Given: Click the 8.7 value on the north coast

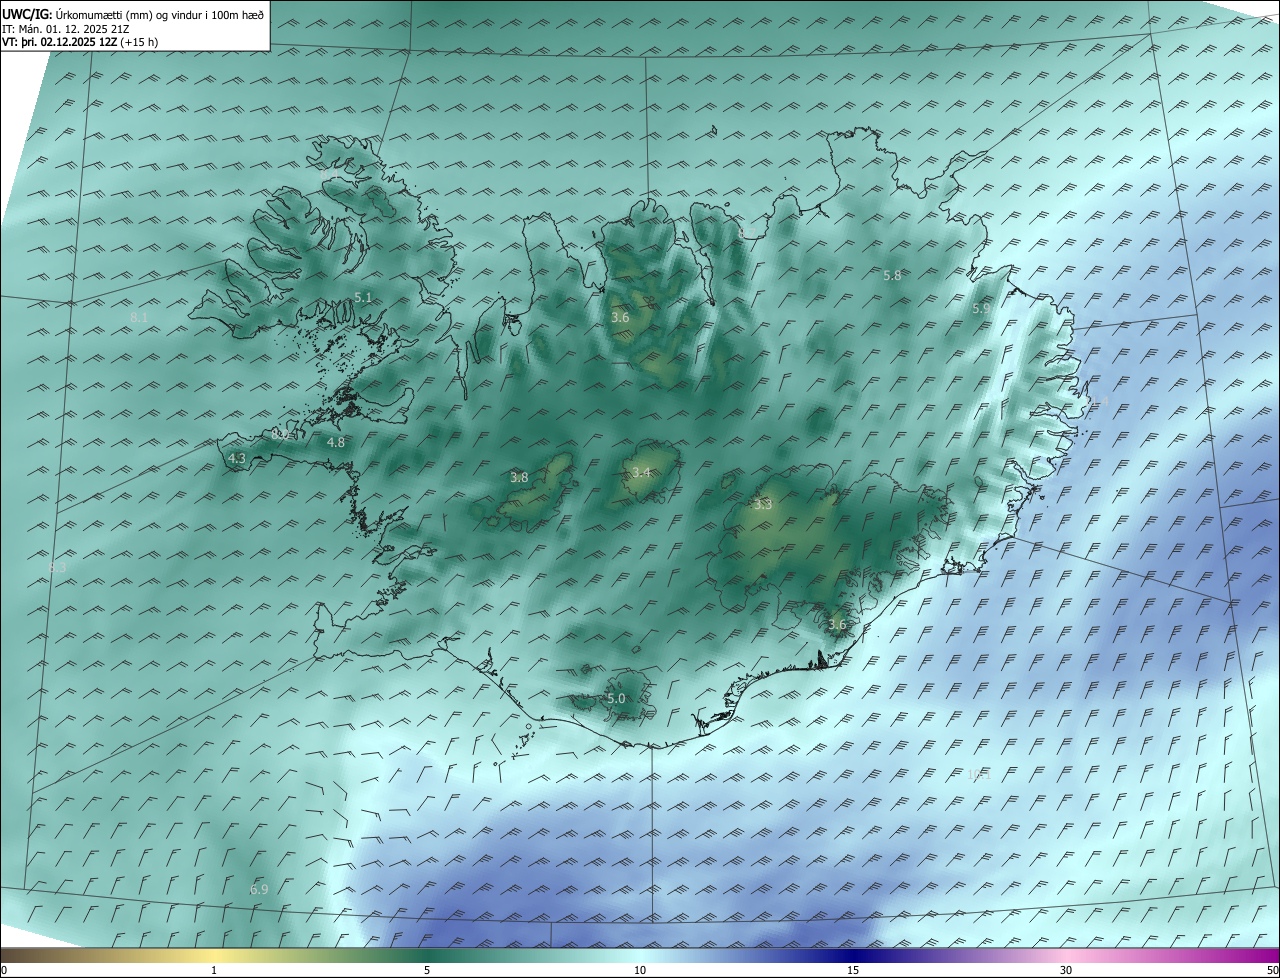Looking at the screenshot, I should coord(748,233).
